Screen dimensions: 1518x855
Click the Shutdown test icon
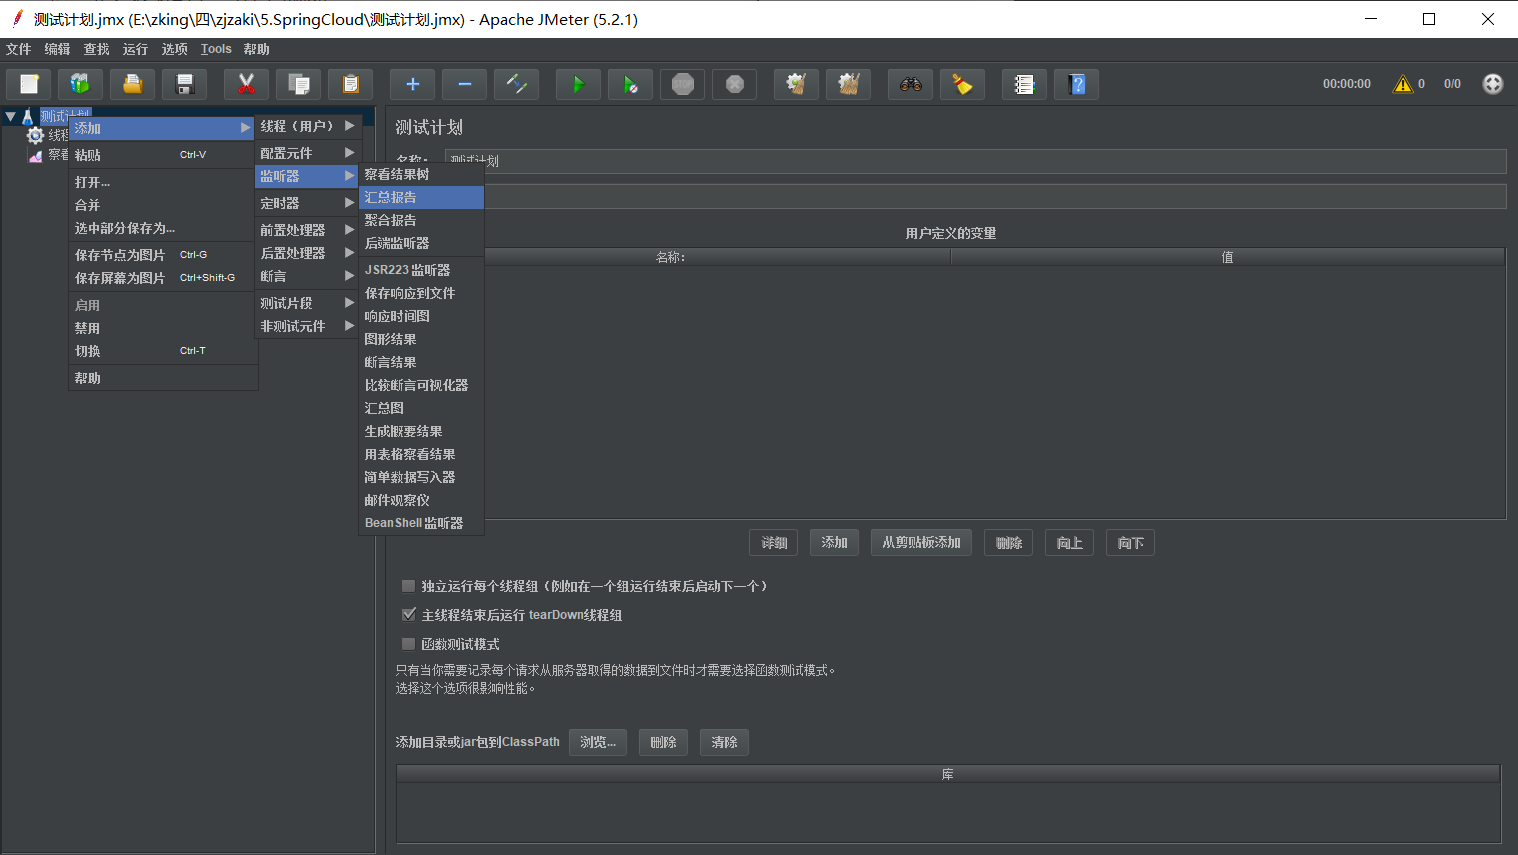(734, 84)
